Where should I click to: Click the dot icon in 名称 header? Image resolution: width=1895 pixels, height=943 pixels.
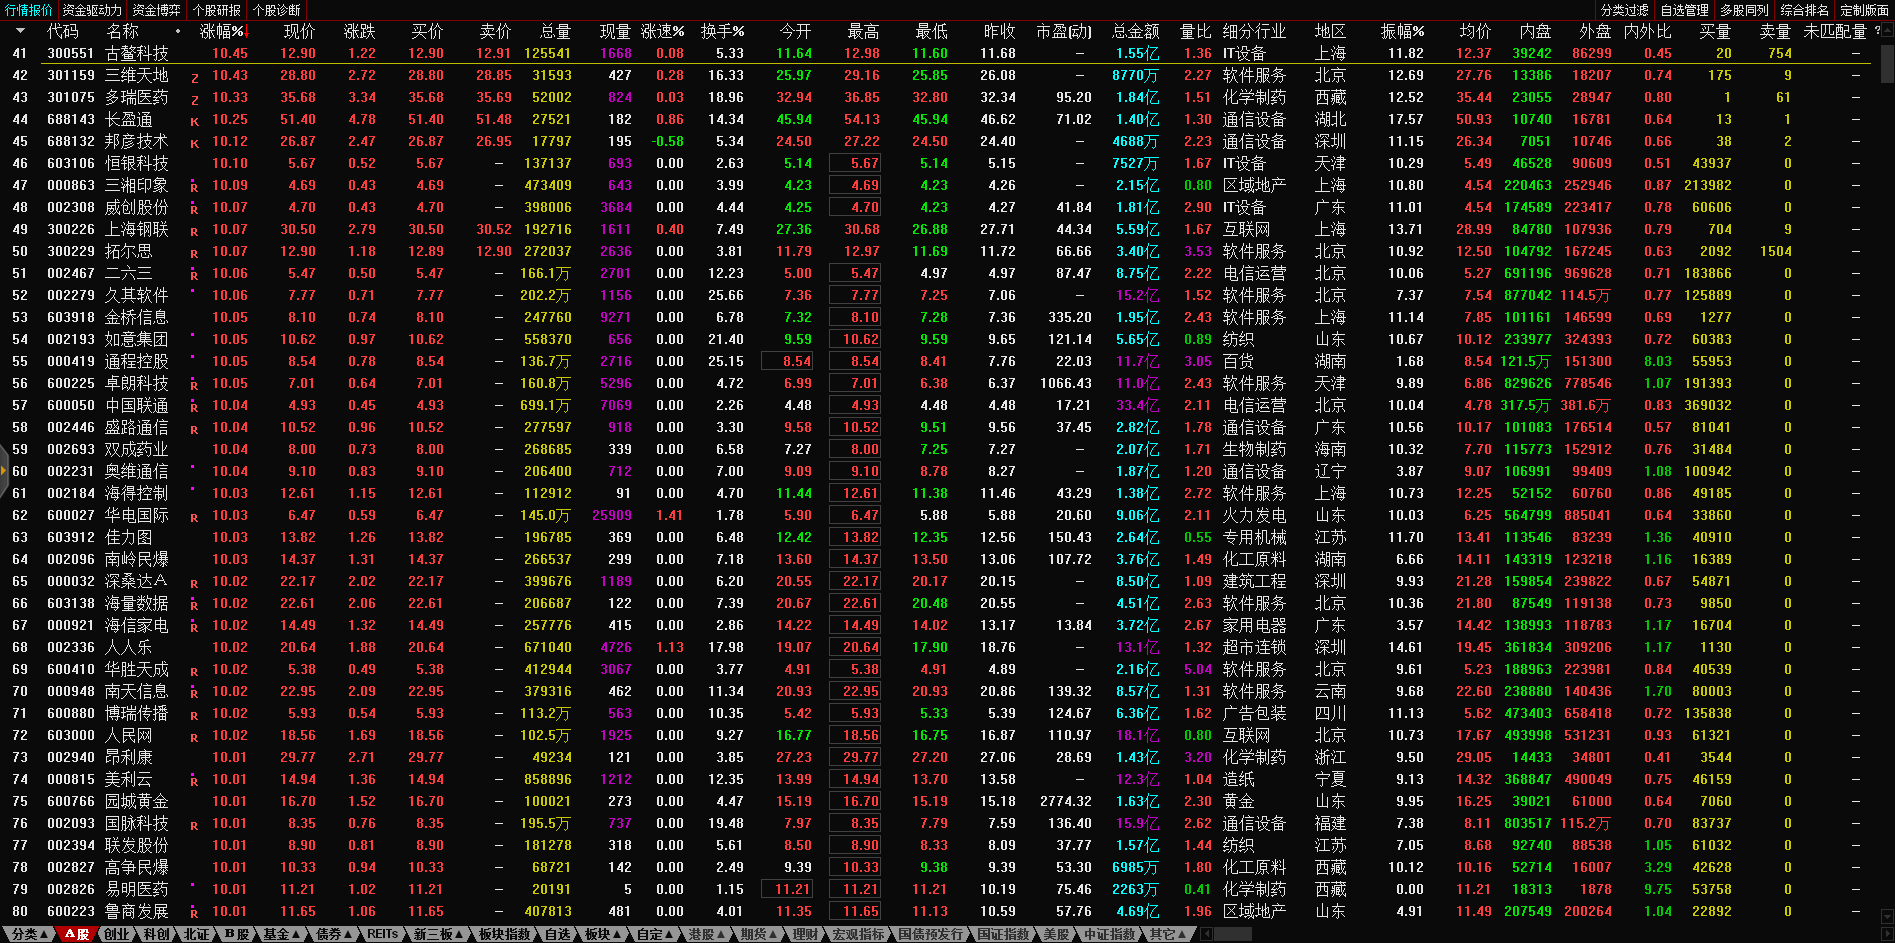pos(178,31)
